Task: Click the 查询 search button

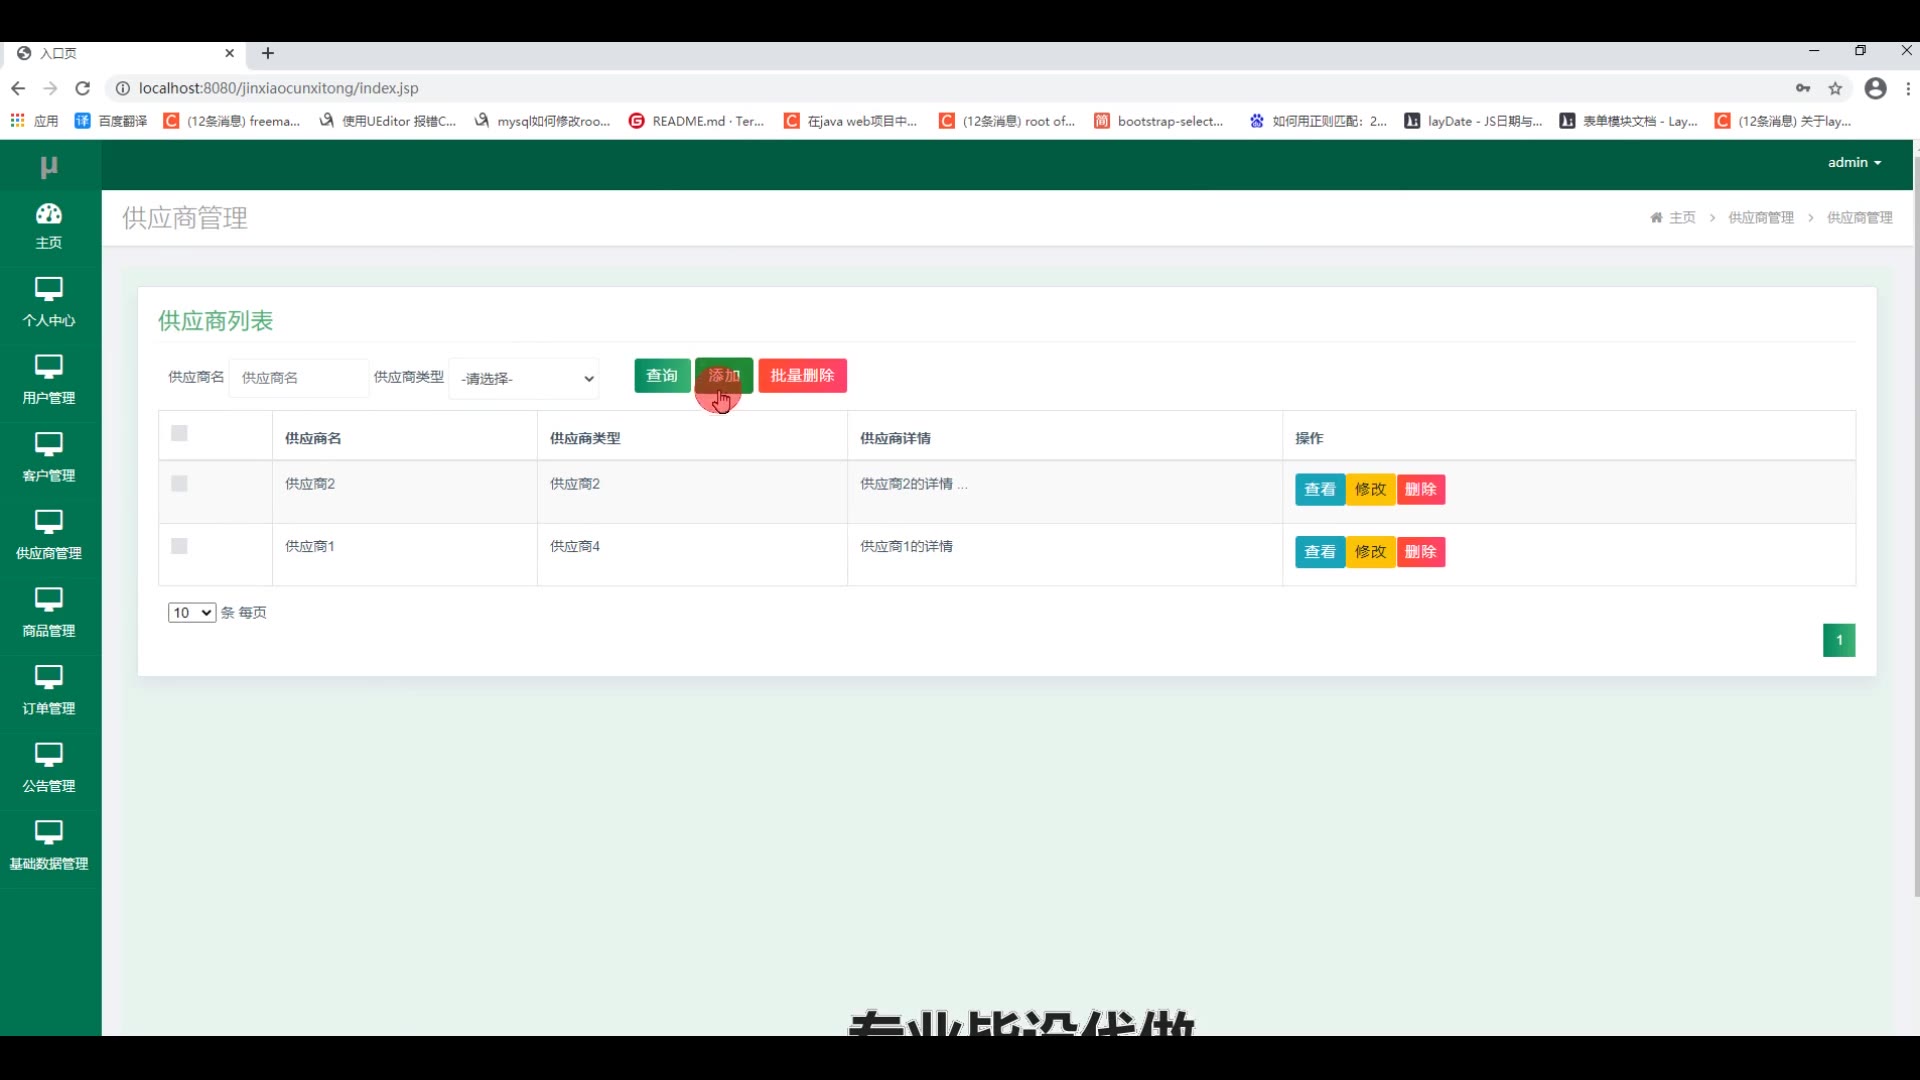Action: coord(662,376)
